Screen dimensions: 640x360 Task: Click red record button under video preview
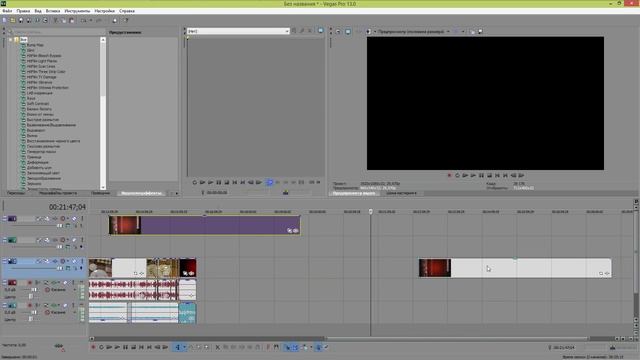coord(449,176)
